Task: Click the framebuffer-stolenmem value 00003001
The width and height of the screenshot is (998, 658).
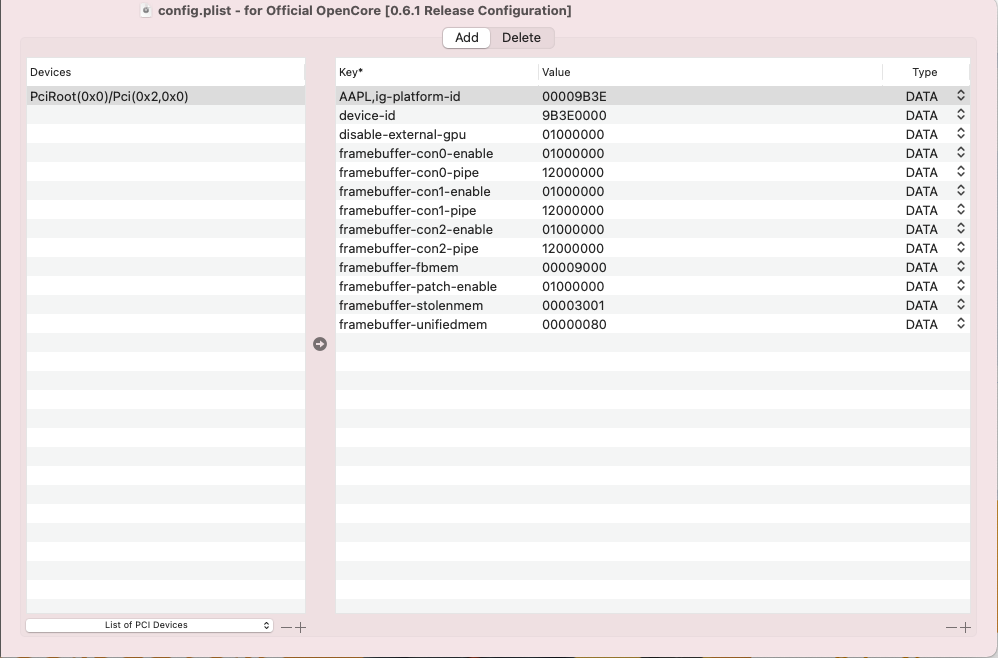Action: (574, 305)
